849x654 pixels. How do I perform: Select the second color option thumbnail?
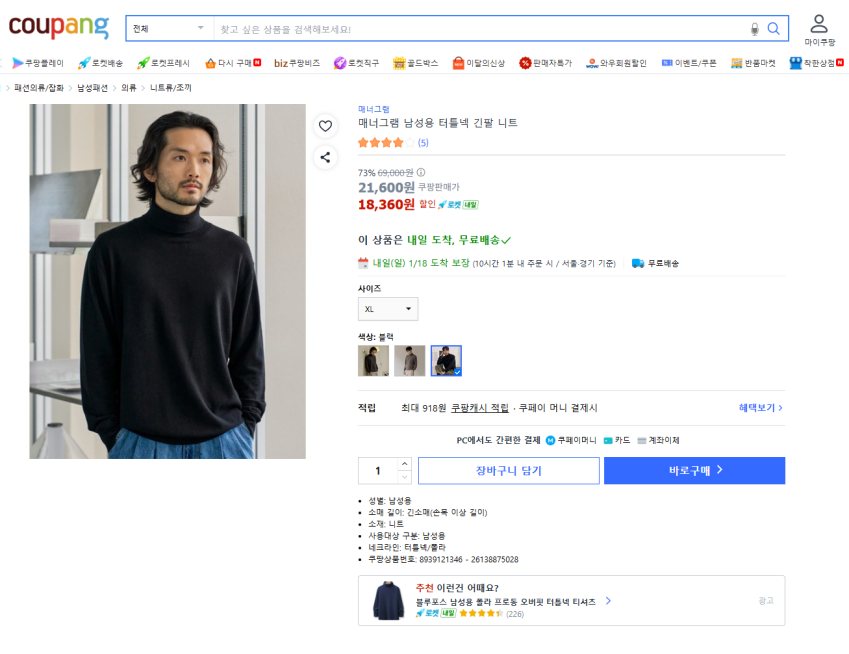point(409,361)
